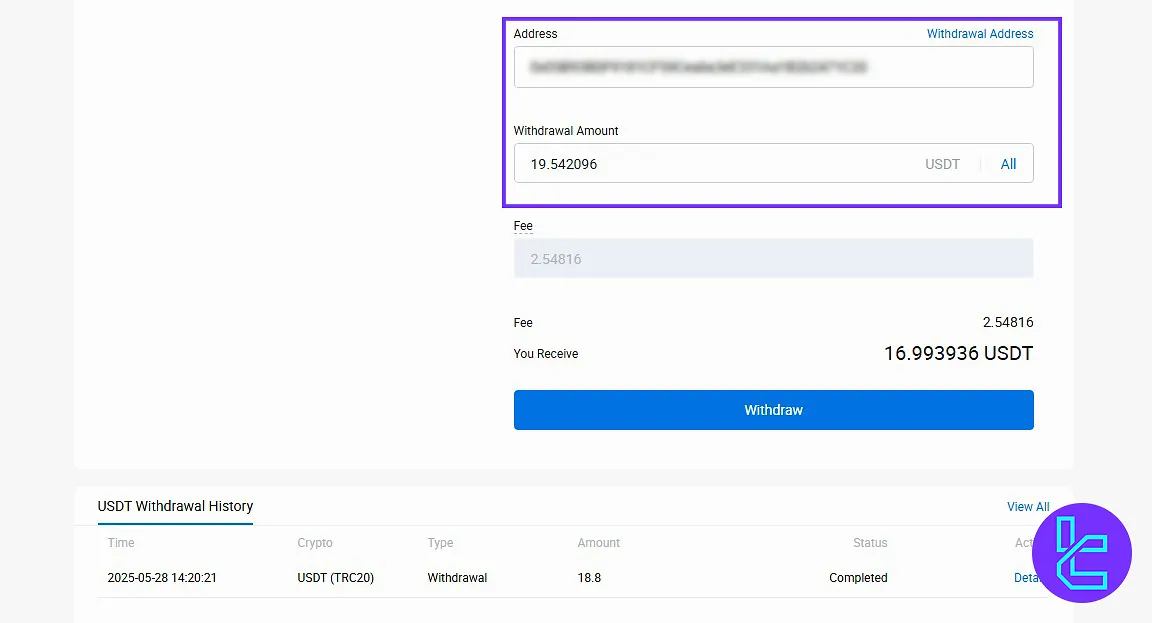Image resolution: width=1152 pixels, height=623 pixels.
Task: Click the USDT unit label in amount field
Action: (942, 164)
